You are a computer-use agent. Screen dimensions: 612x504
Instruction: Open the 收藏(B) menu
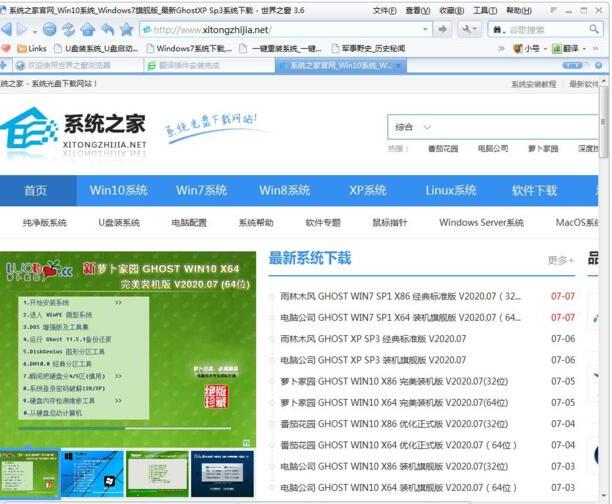[452, 11]
